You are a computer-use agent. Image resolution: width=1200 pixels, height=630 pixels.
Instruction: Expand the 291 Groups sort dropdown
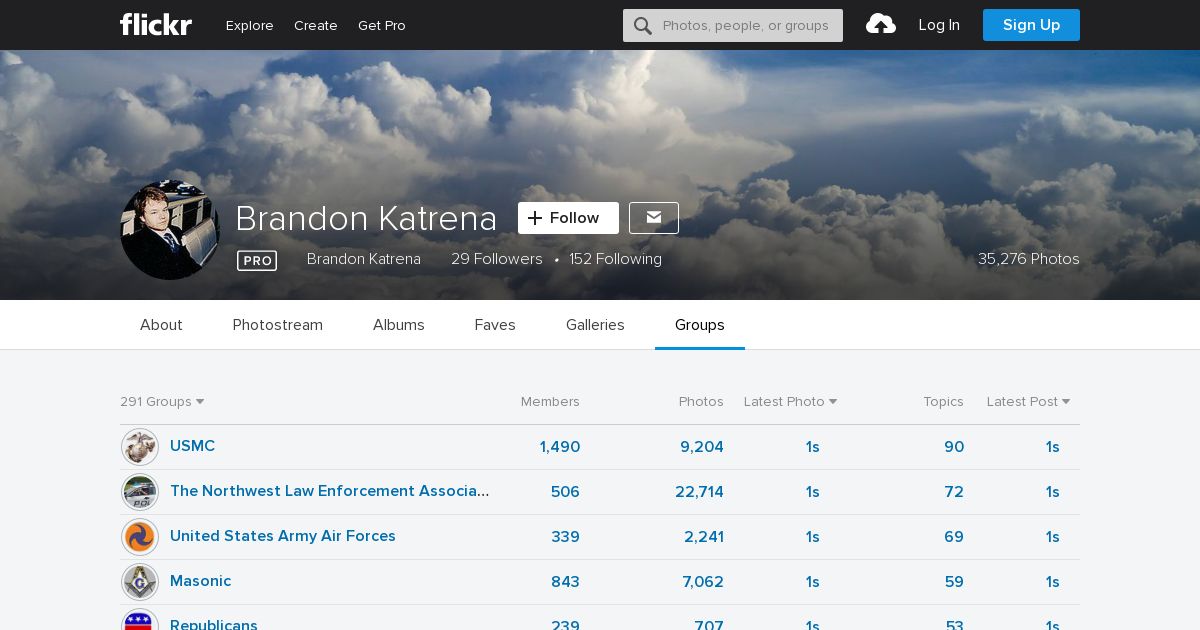click(x=162, y=402)
